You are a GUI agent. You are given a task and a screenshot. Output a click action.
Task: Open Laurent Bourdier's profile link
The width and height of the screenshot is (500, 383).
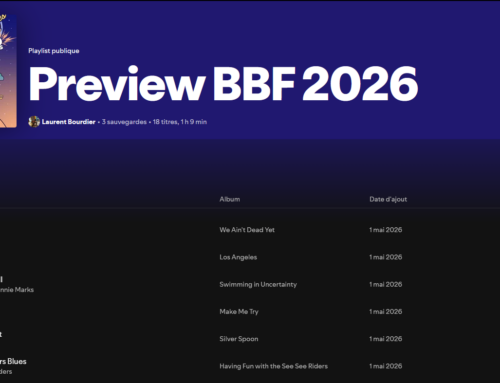point(69,122)
